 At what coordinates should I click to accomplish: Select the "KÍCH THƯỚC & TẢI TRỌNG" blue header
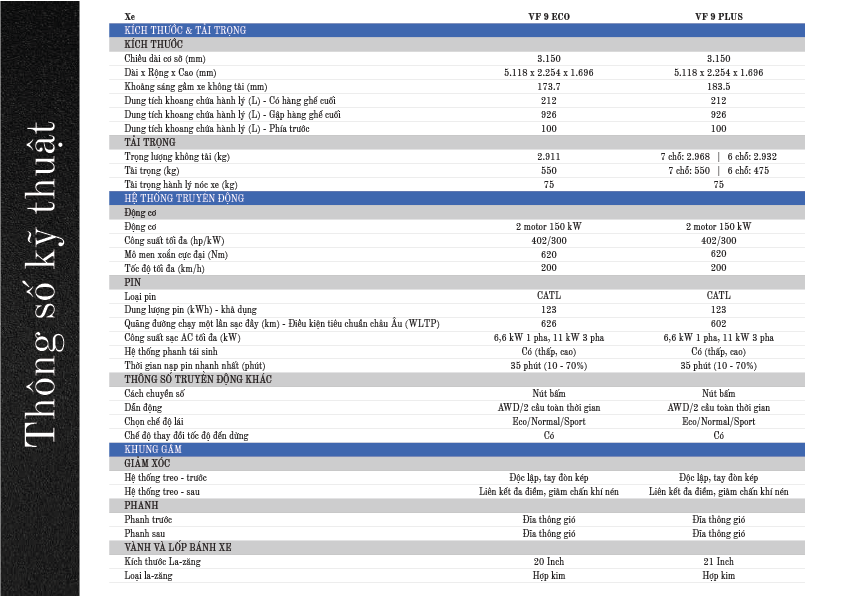coord(185,31)
